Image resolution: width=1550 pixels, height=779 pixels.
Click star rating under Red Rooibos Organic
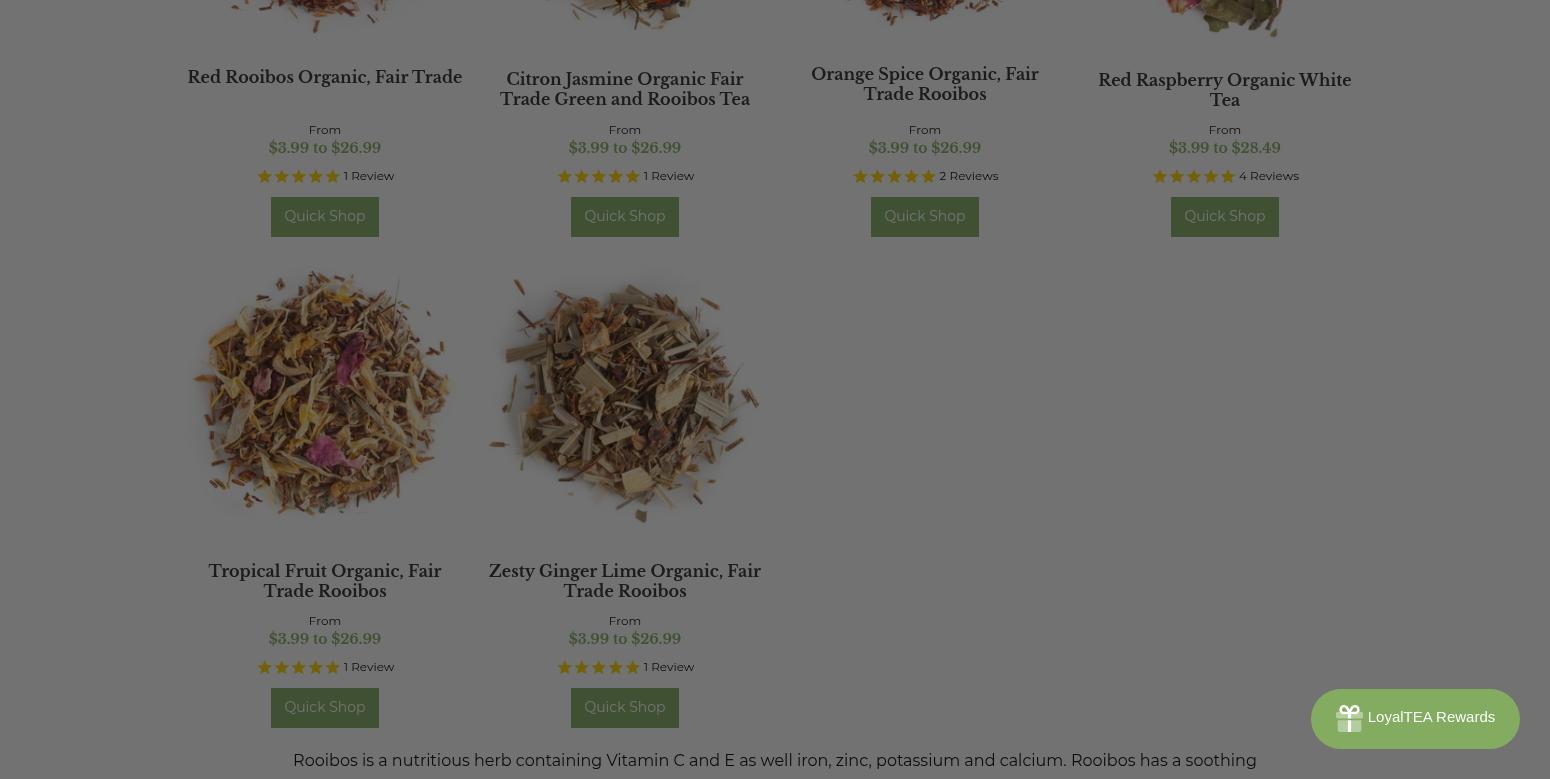click(299, 176)
